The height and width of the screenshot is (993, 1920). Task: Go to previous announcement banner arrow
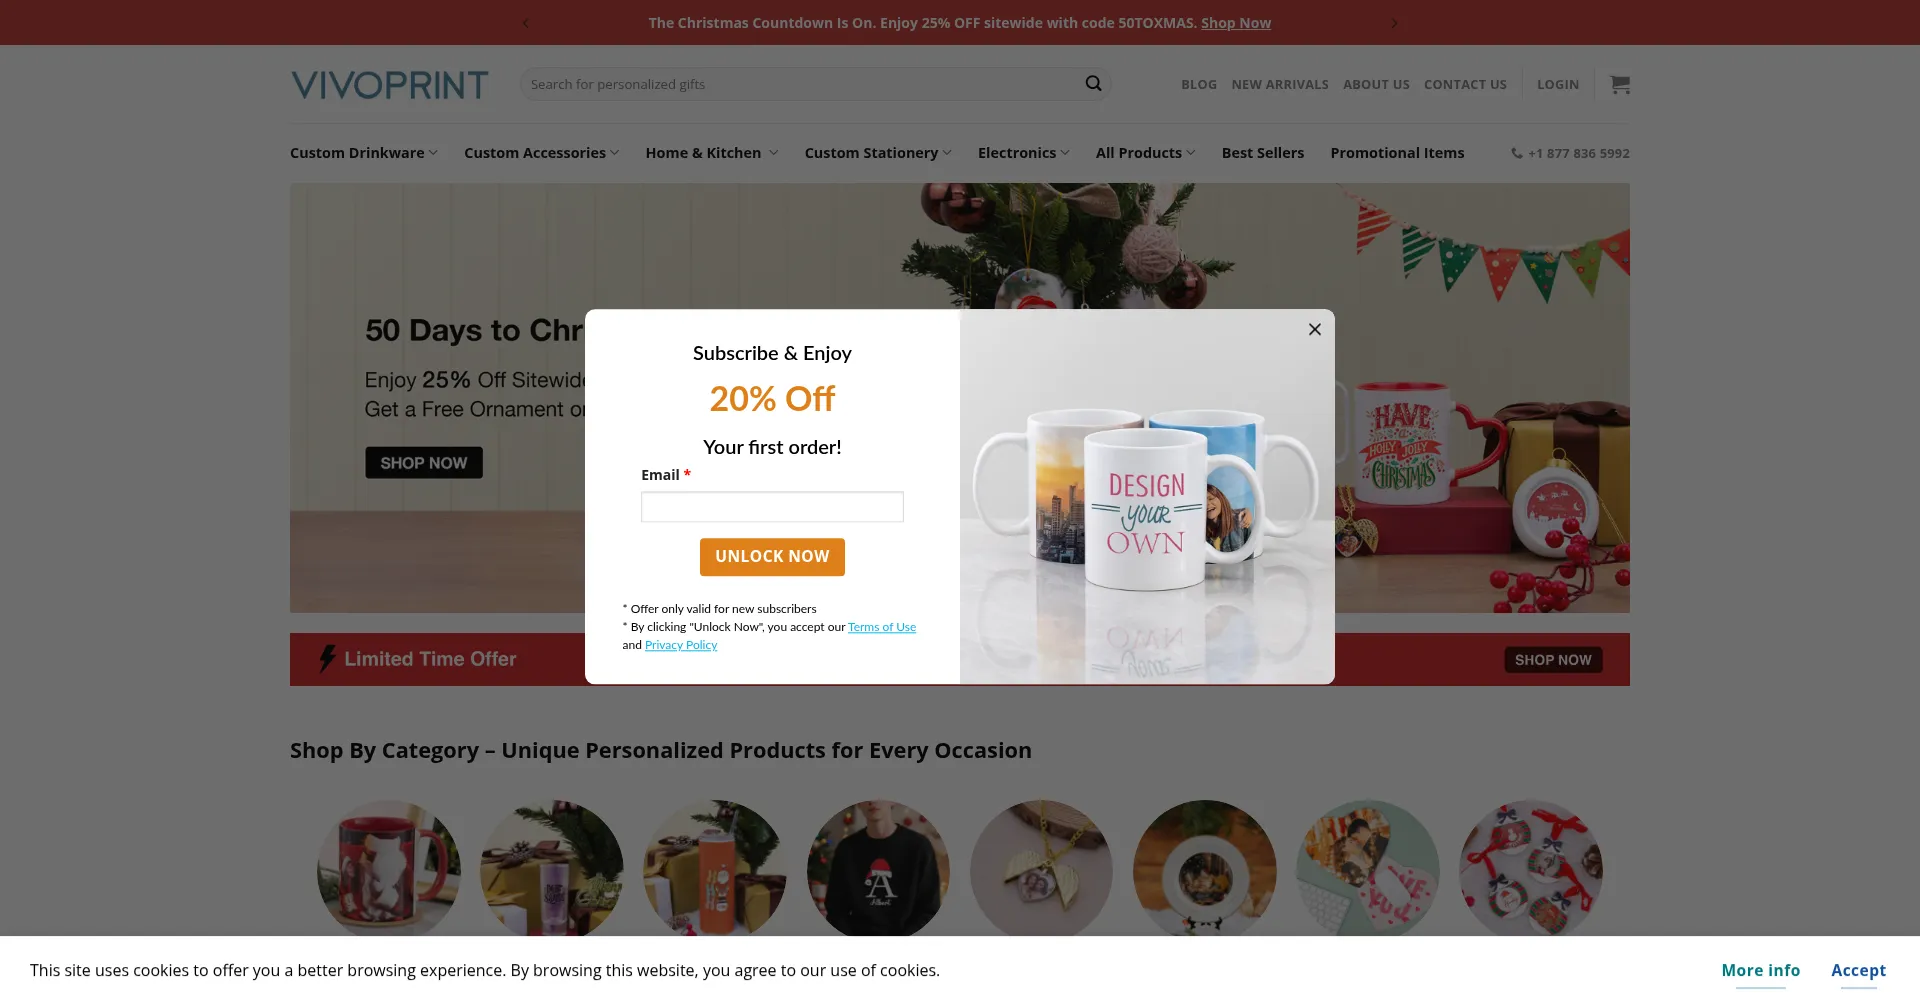[525, 23]
